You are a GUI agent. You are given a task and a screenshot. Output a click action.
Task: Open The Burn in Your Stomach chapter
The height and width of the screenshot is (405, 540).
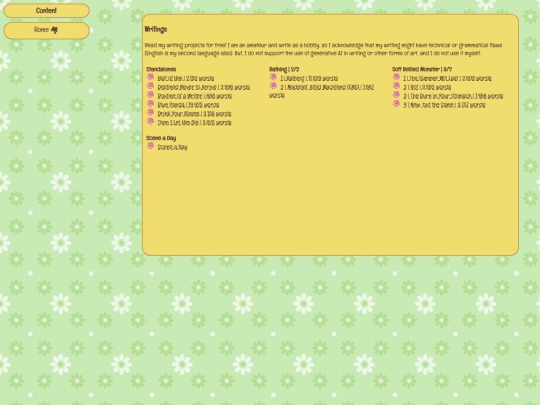pos(453,96)
